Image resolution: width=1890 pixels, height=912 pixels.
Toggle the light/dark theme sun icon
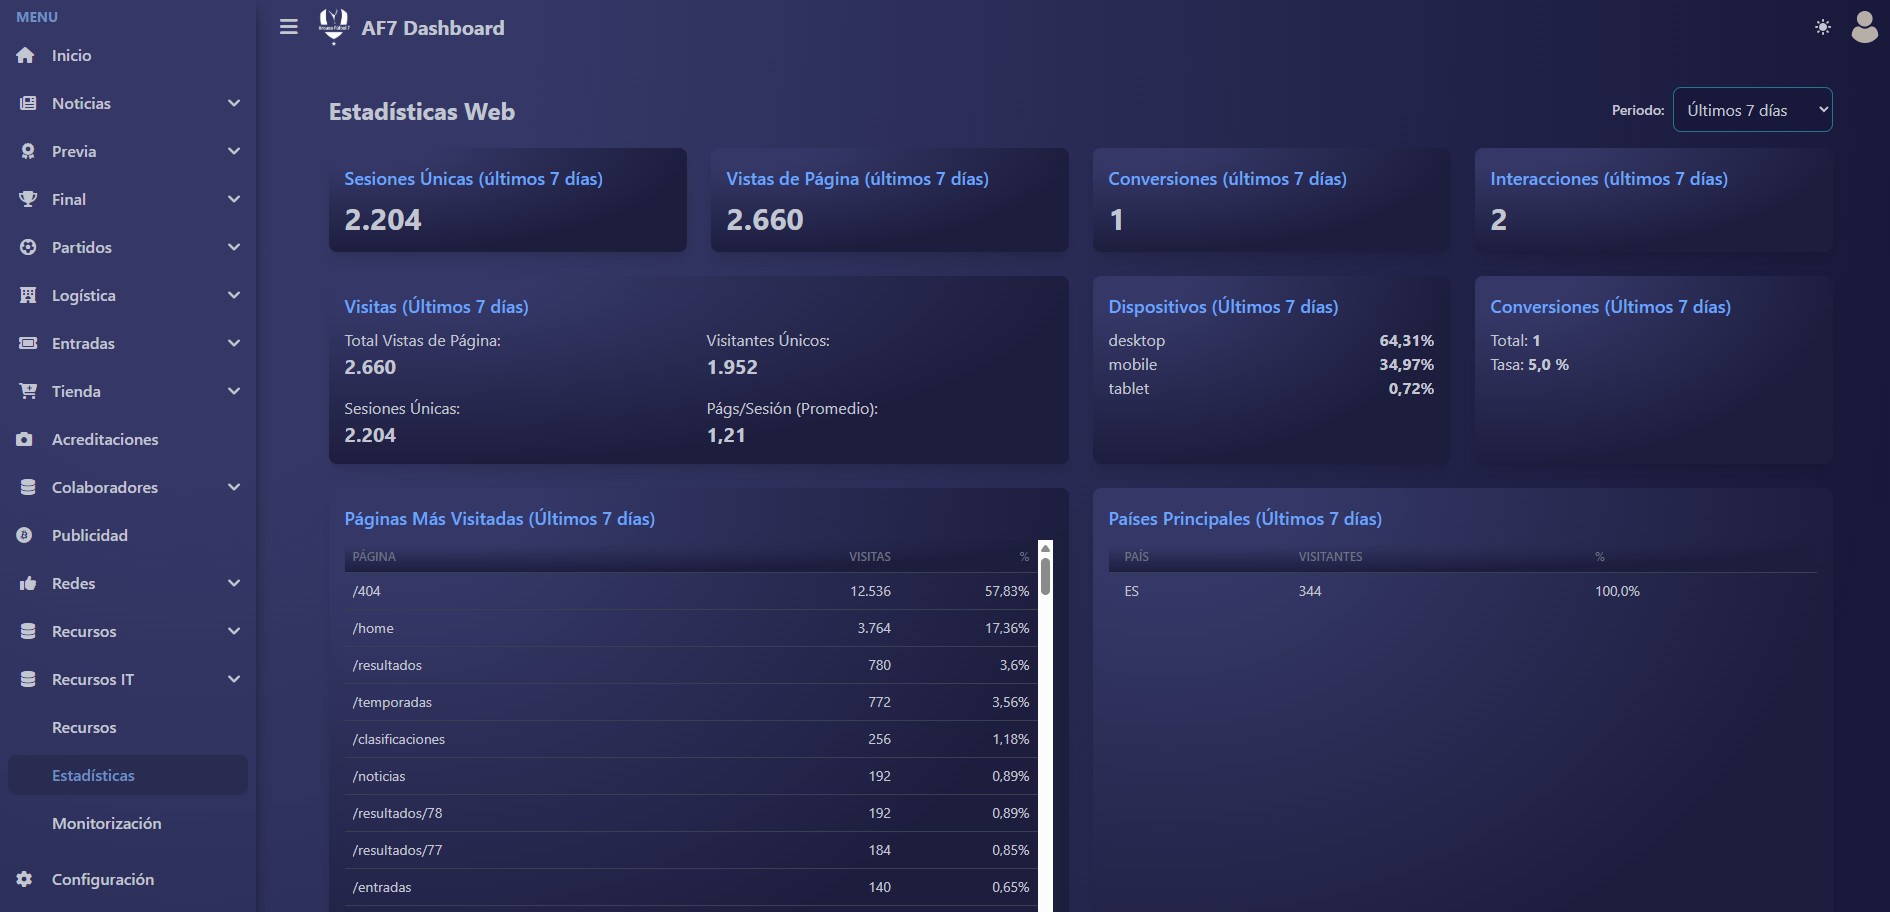tap(1823, 27)
